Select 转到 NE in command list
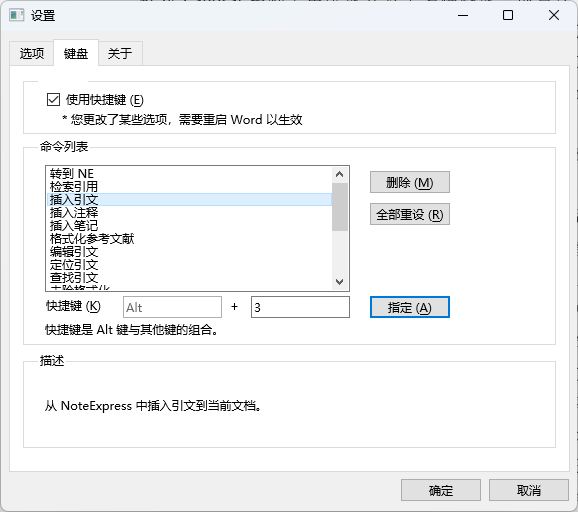 pyautogui.click(x=189, y=174)
